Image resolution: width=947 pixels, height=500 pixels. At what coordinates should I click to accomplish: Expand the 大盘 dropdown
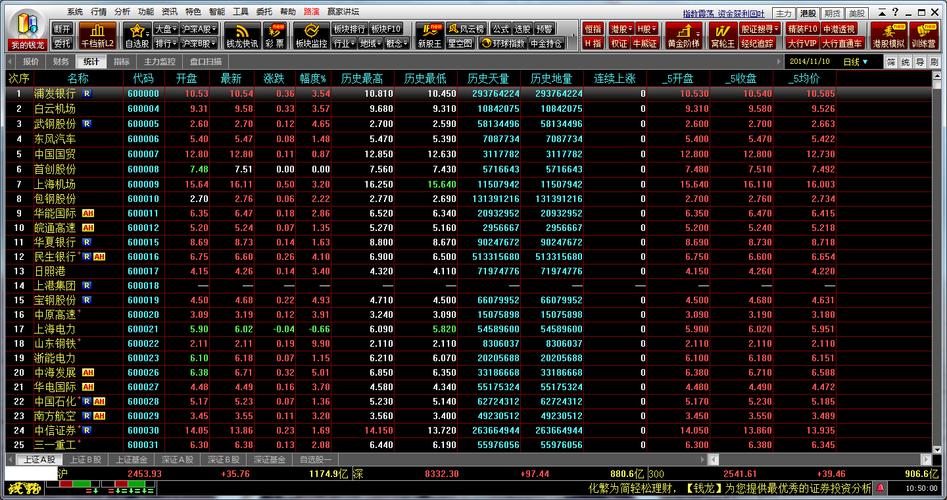coord(166,29)
